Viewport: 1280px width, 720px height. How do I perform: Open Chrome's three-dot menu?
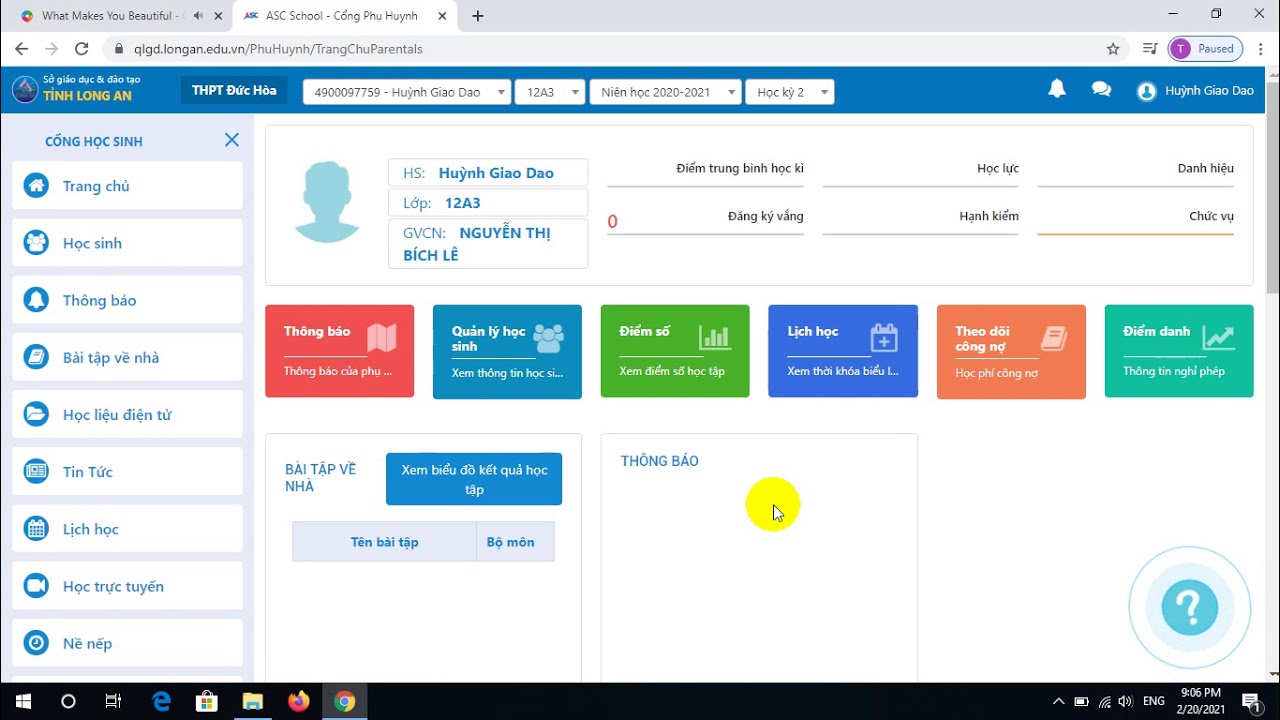(x=1259, y=48)
